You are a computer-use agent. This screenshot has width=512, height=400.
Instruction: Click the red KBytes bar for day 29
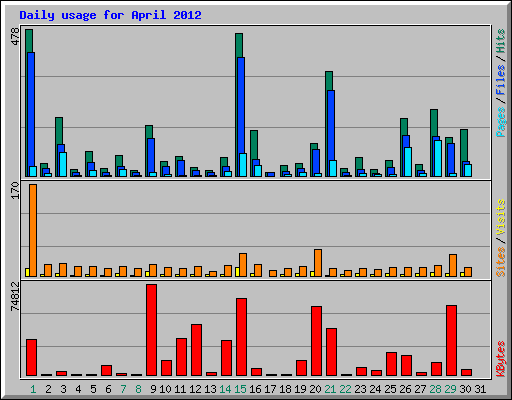tap(452, 341)
